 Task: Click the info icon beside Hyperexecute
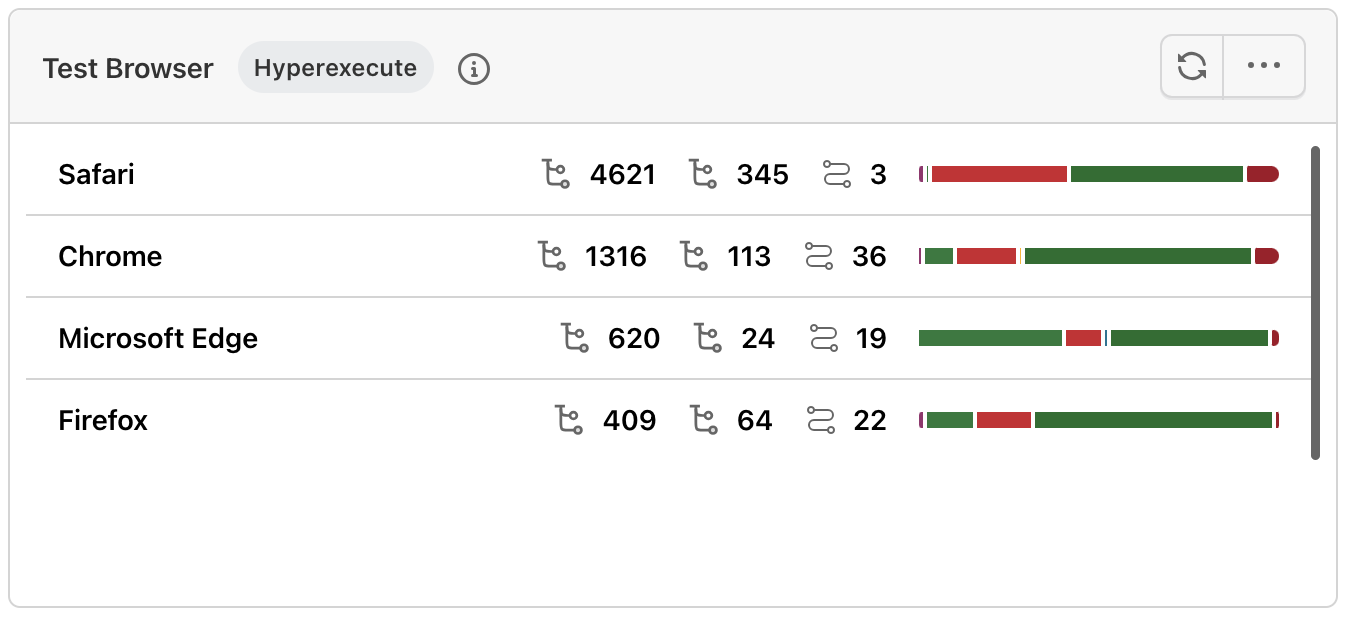(474, 69)
